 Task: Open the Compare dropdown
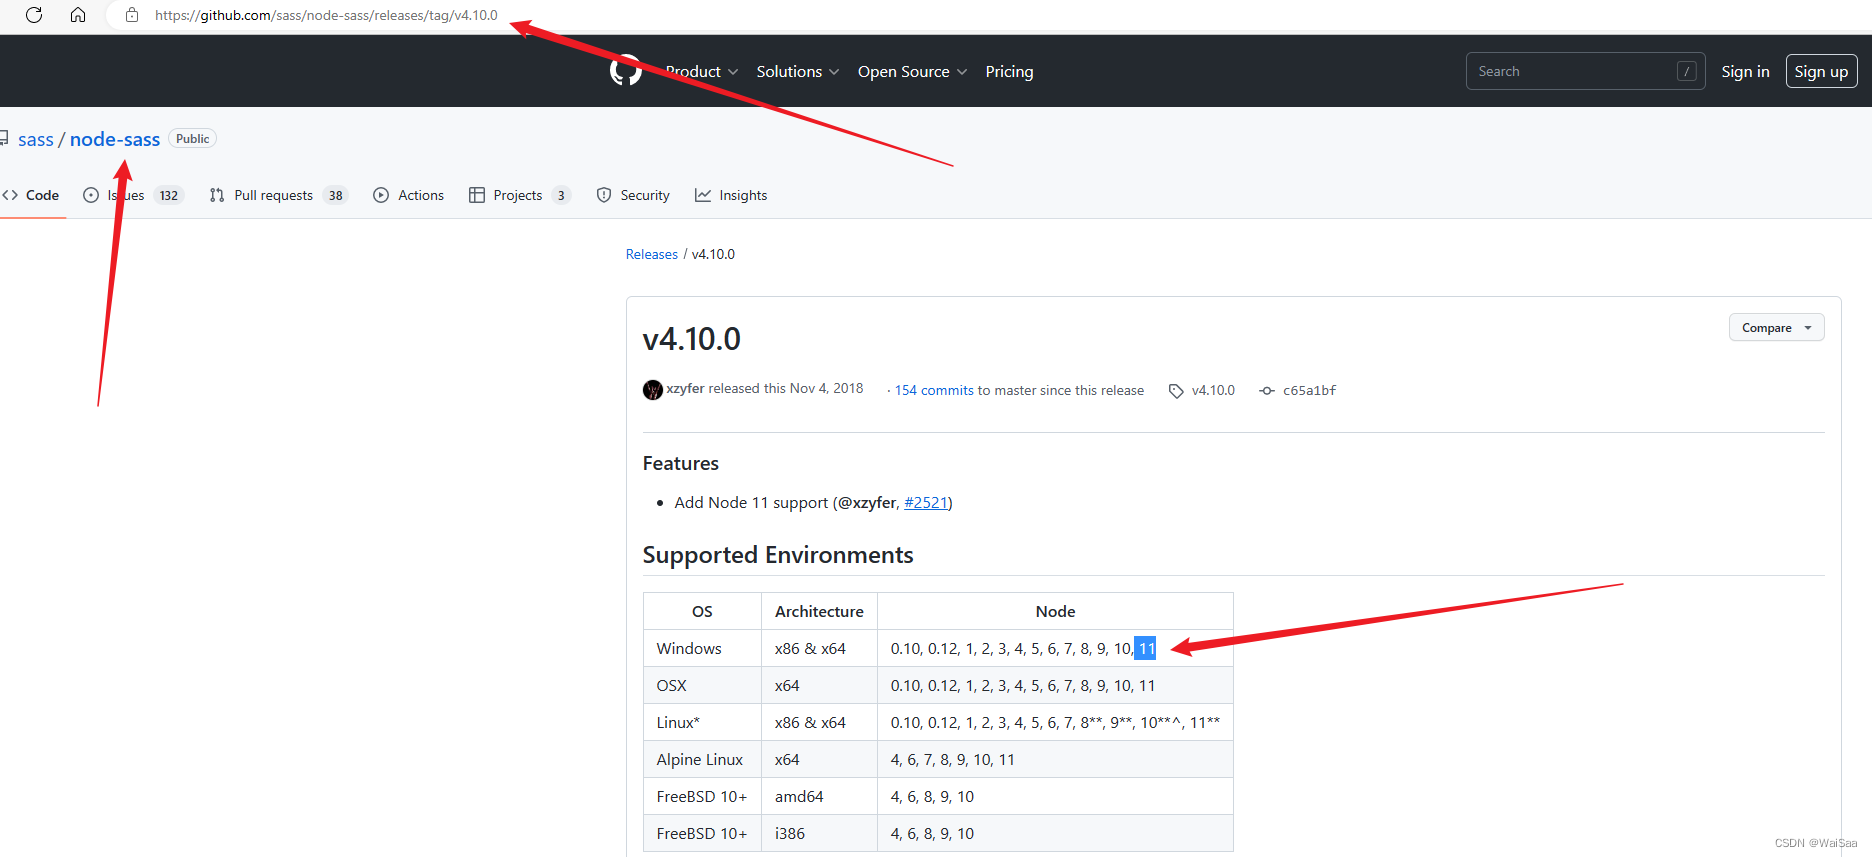[x=1776, y=328]
